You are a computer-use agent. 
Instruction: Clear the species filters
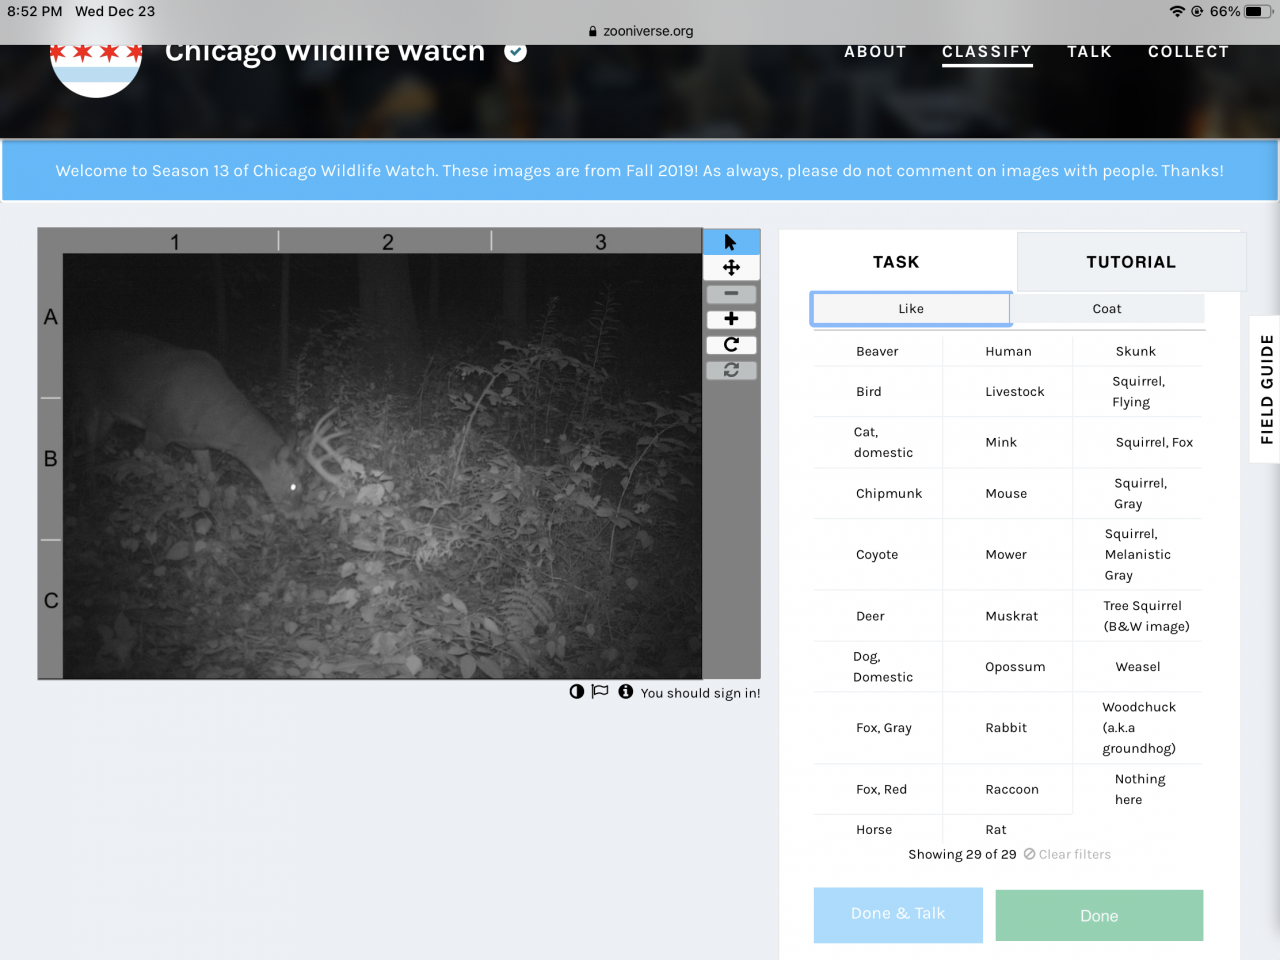1067,854
